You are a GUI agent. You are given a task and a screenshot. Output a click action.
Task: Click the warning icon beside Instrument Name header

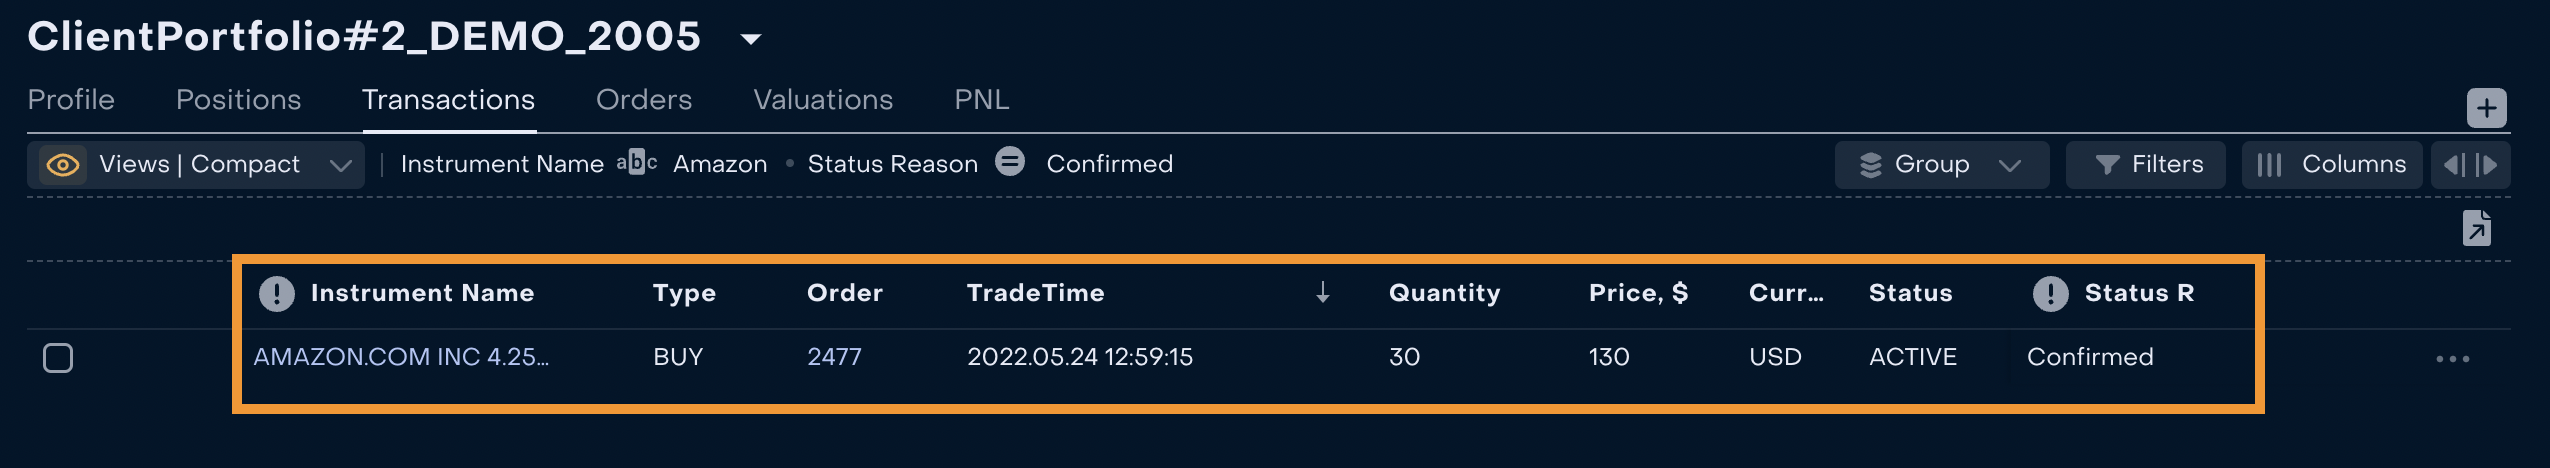point(277,293)
